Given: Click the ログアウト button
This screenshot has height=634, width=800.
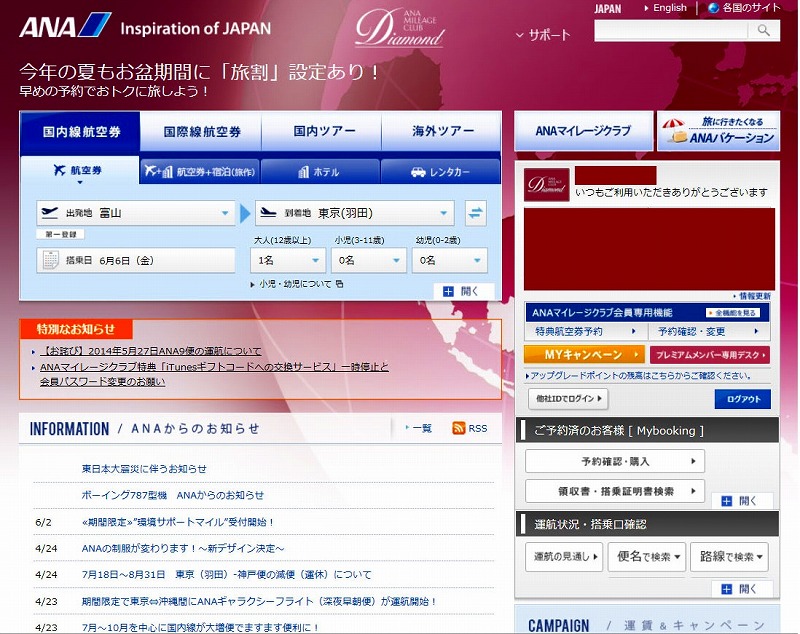Looking at the screenshot, I should click(x=743, y=399).
